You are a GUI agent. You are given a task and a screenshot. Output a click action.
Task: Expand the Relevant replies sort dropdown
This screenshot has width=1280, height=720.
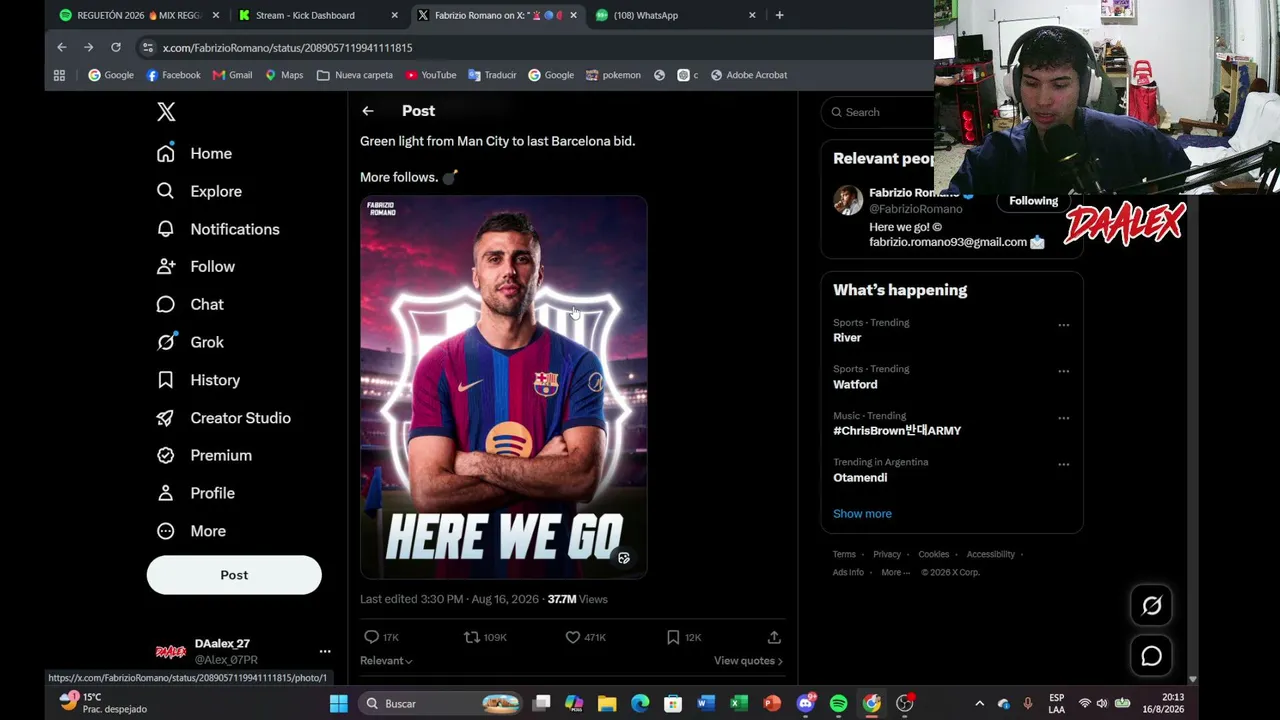(x=386, y=661)
